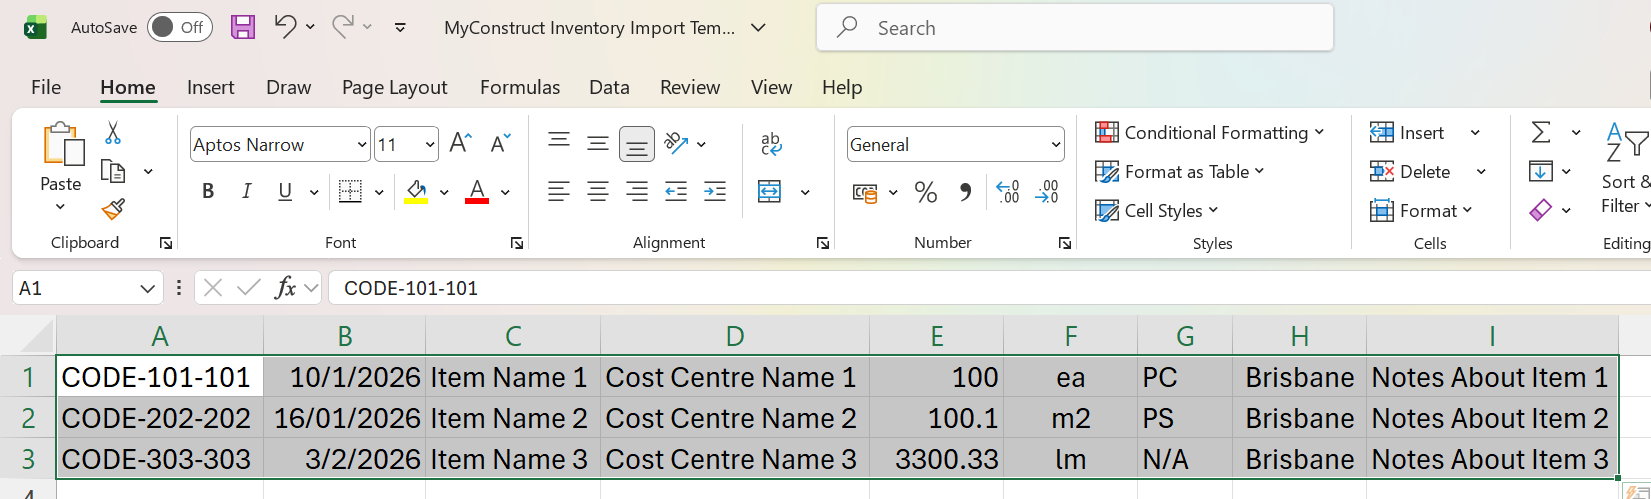Click the Merge and Center icon
The height and width of the screenshot is (499, 1651).
coord(770,192)
